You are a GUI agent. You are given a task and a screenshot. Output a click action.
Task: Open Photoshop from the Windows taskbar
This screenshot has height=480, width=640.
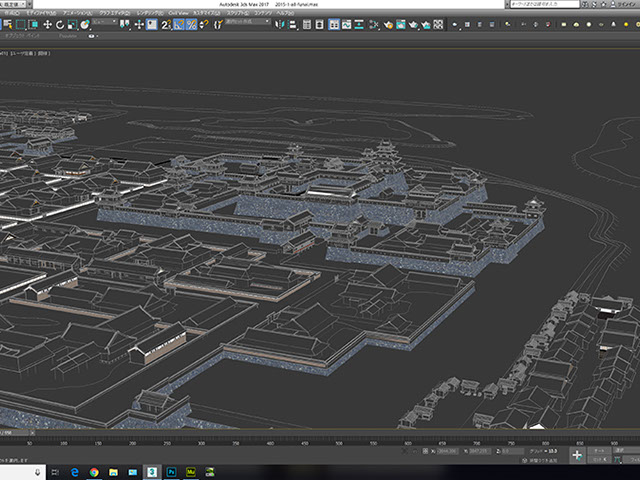coord(173,471)
